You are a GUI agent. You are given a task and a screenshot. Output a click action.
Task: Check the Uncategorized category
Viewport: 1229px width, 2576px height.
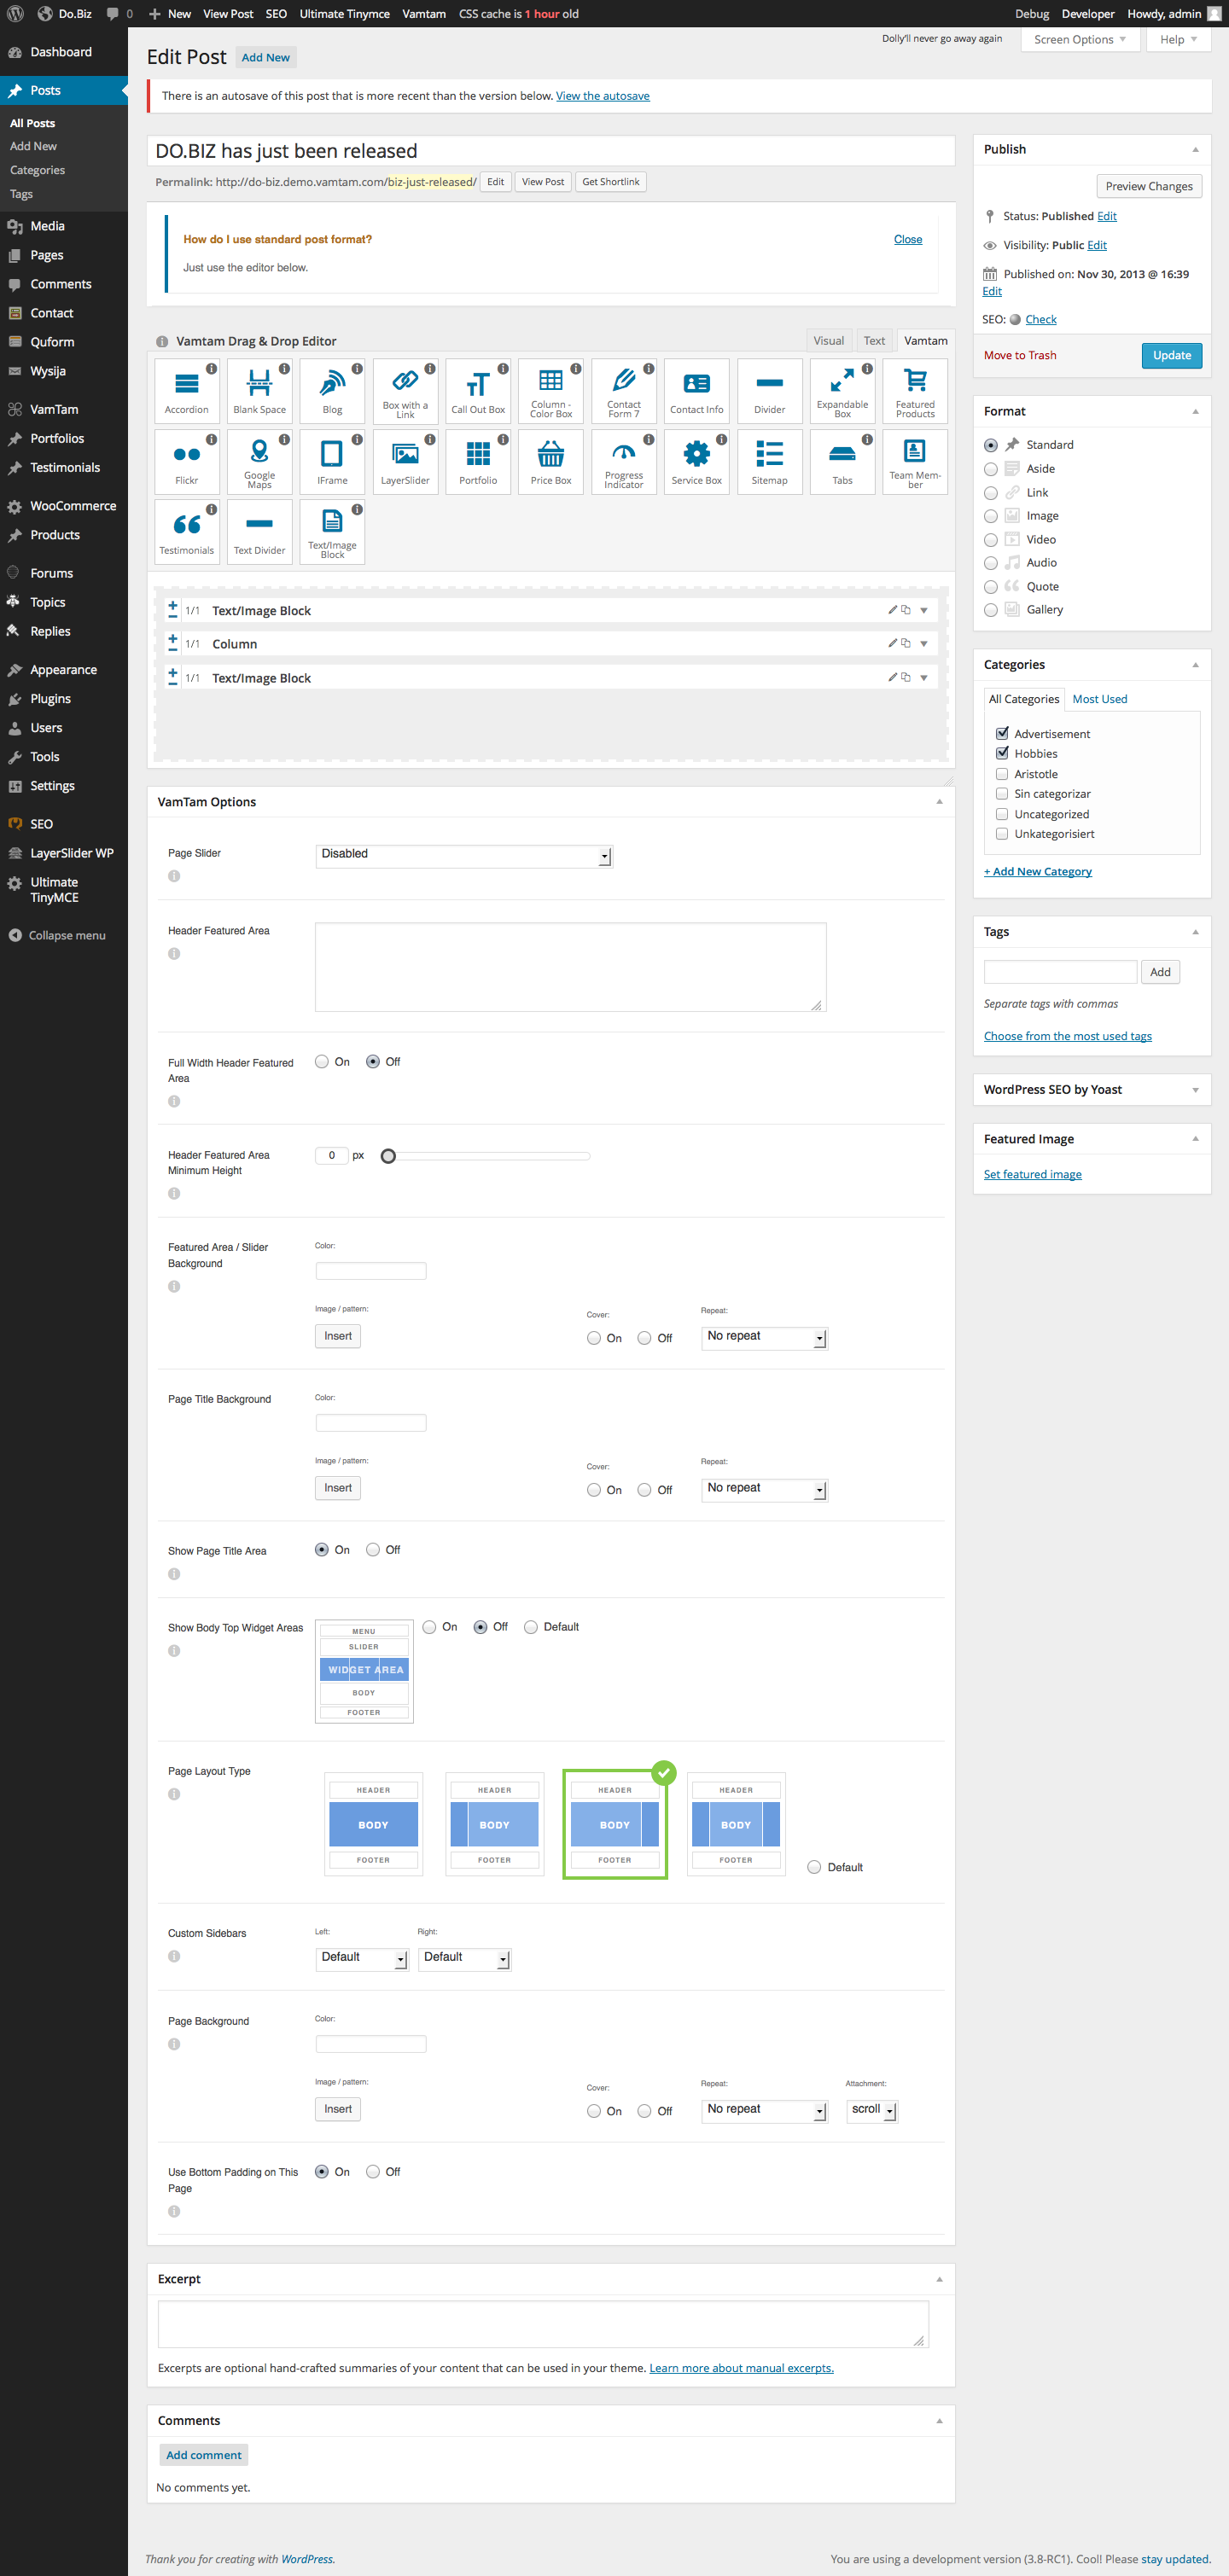pyautogui.click(x=1002, y=814)
